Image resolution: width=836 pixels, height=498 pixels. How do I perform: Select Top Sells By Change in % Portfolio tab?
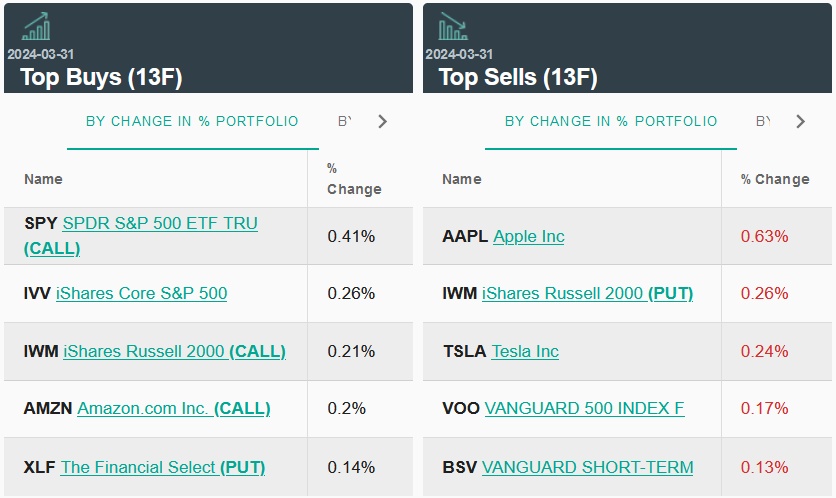[x=611, y=121]
